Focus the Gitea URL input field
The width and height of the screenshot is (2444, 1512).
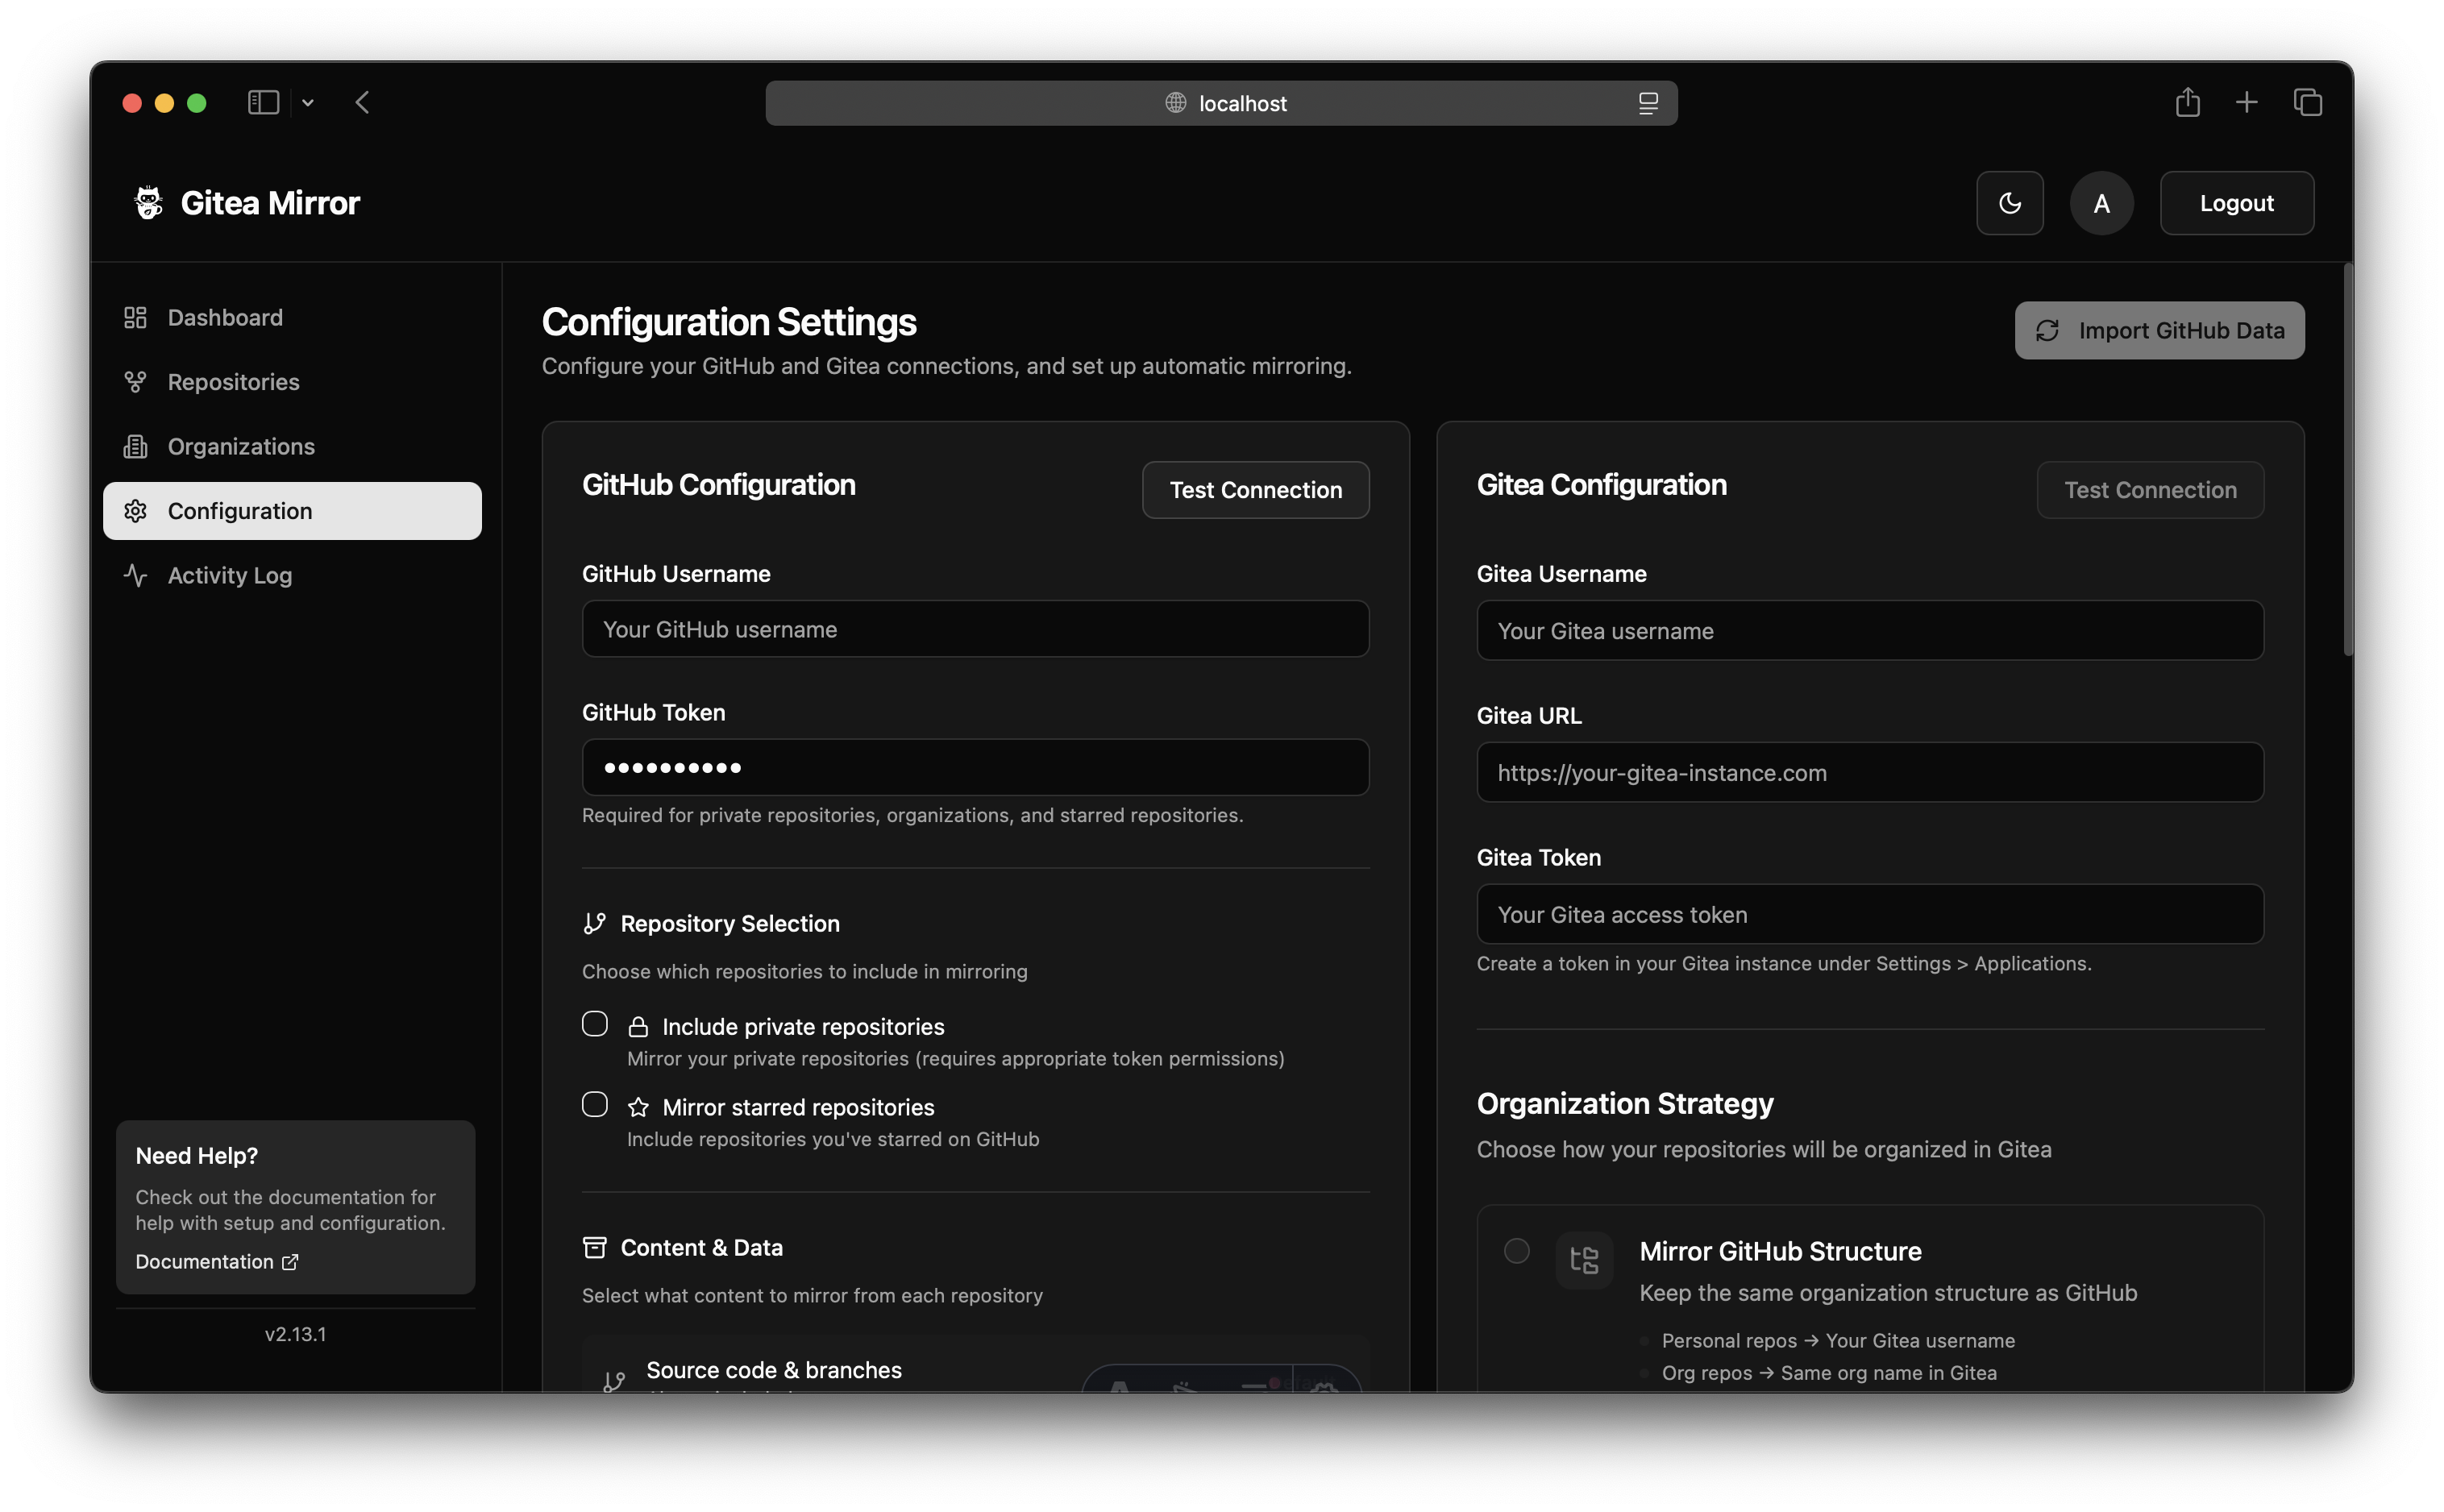pos(1869,772)
